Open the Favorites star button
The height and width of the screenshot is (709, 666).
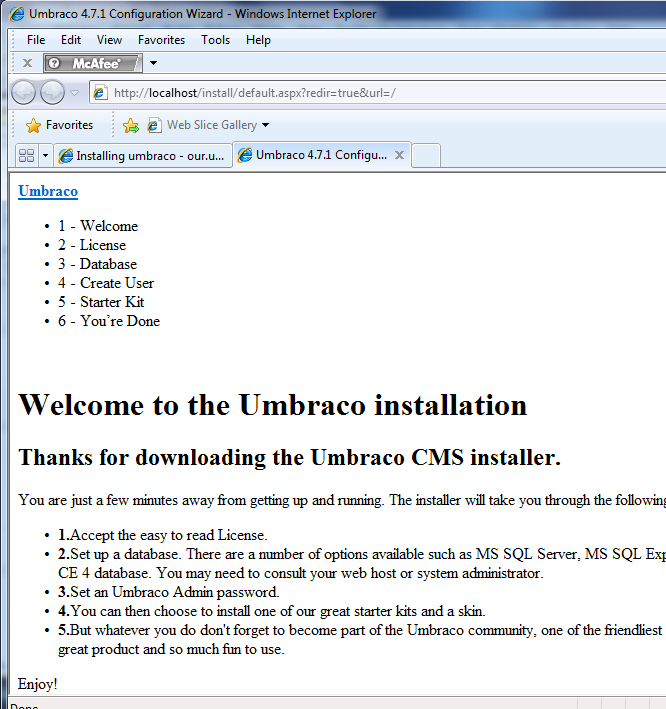pyautogui.click(x=59, y=125)
